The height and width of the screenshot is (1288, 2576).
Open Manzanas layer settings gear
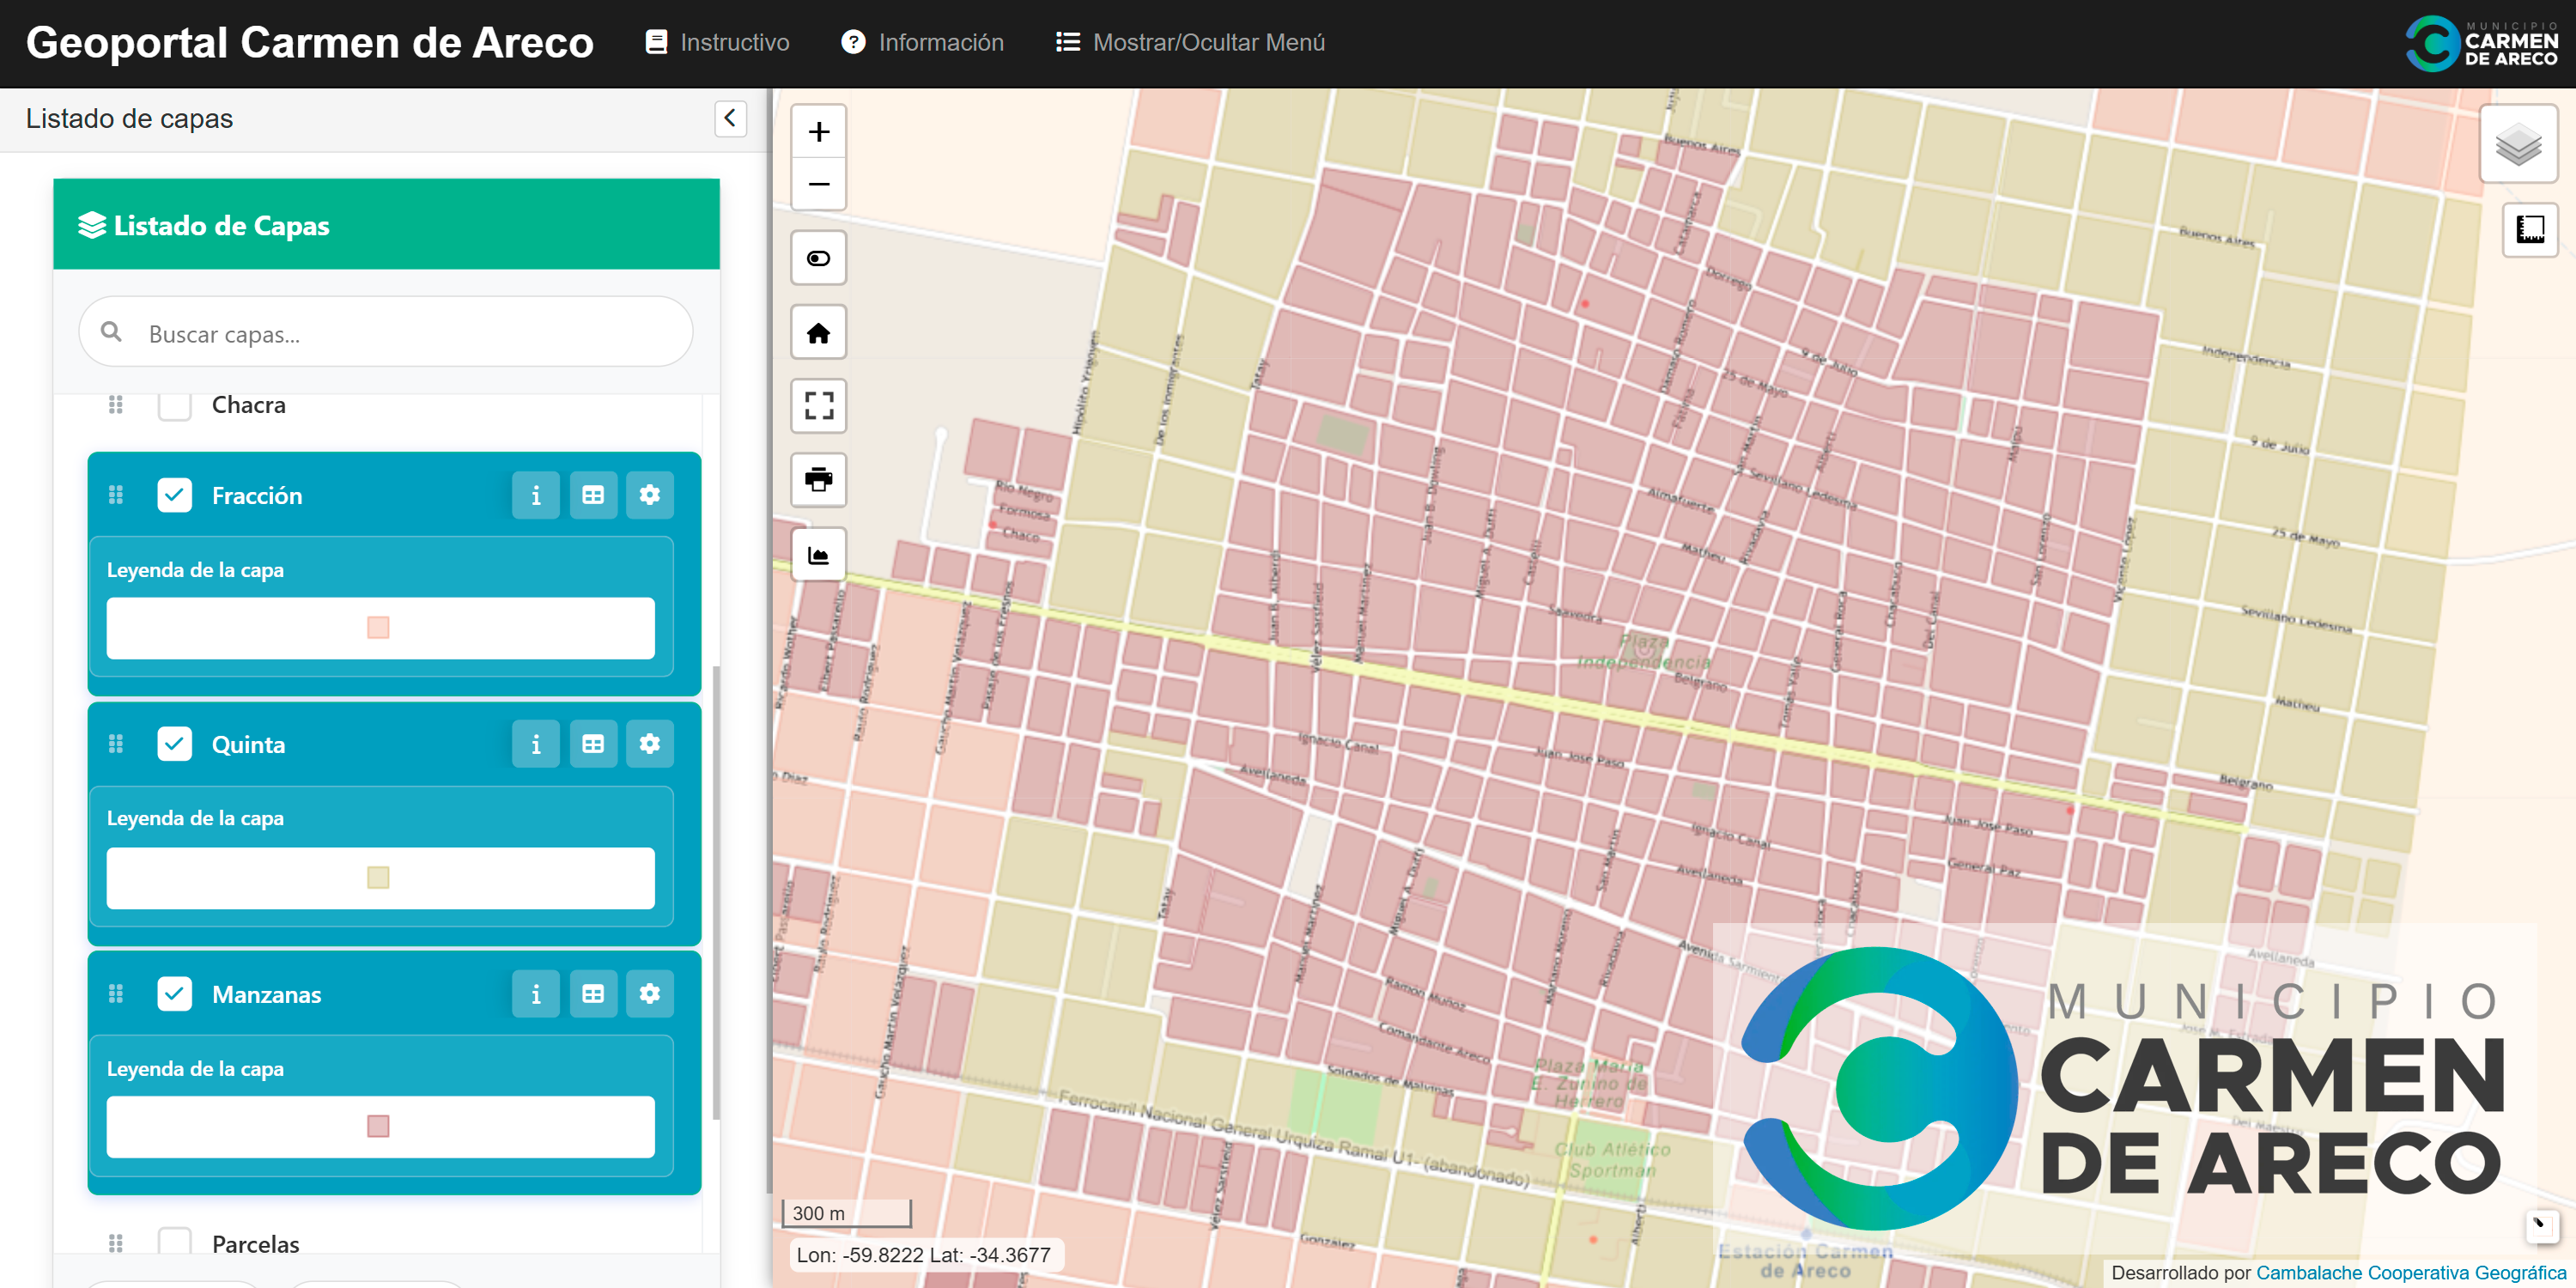649,994
